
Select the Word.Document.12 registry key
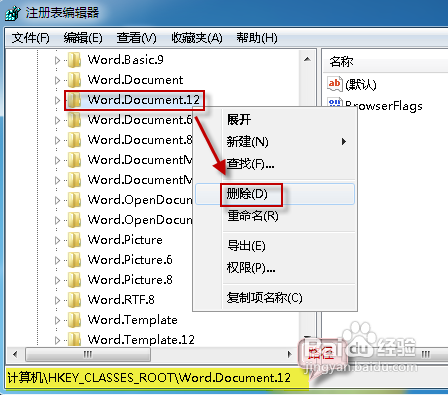click(x=144, y=100)
